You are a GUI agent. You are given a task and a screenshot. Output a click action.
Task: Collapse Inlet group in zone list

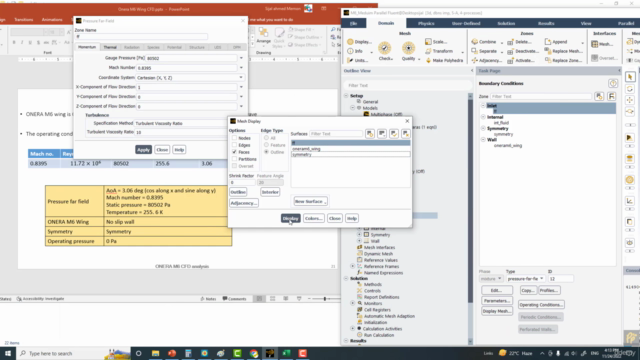(x=483, y=106)
